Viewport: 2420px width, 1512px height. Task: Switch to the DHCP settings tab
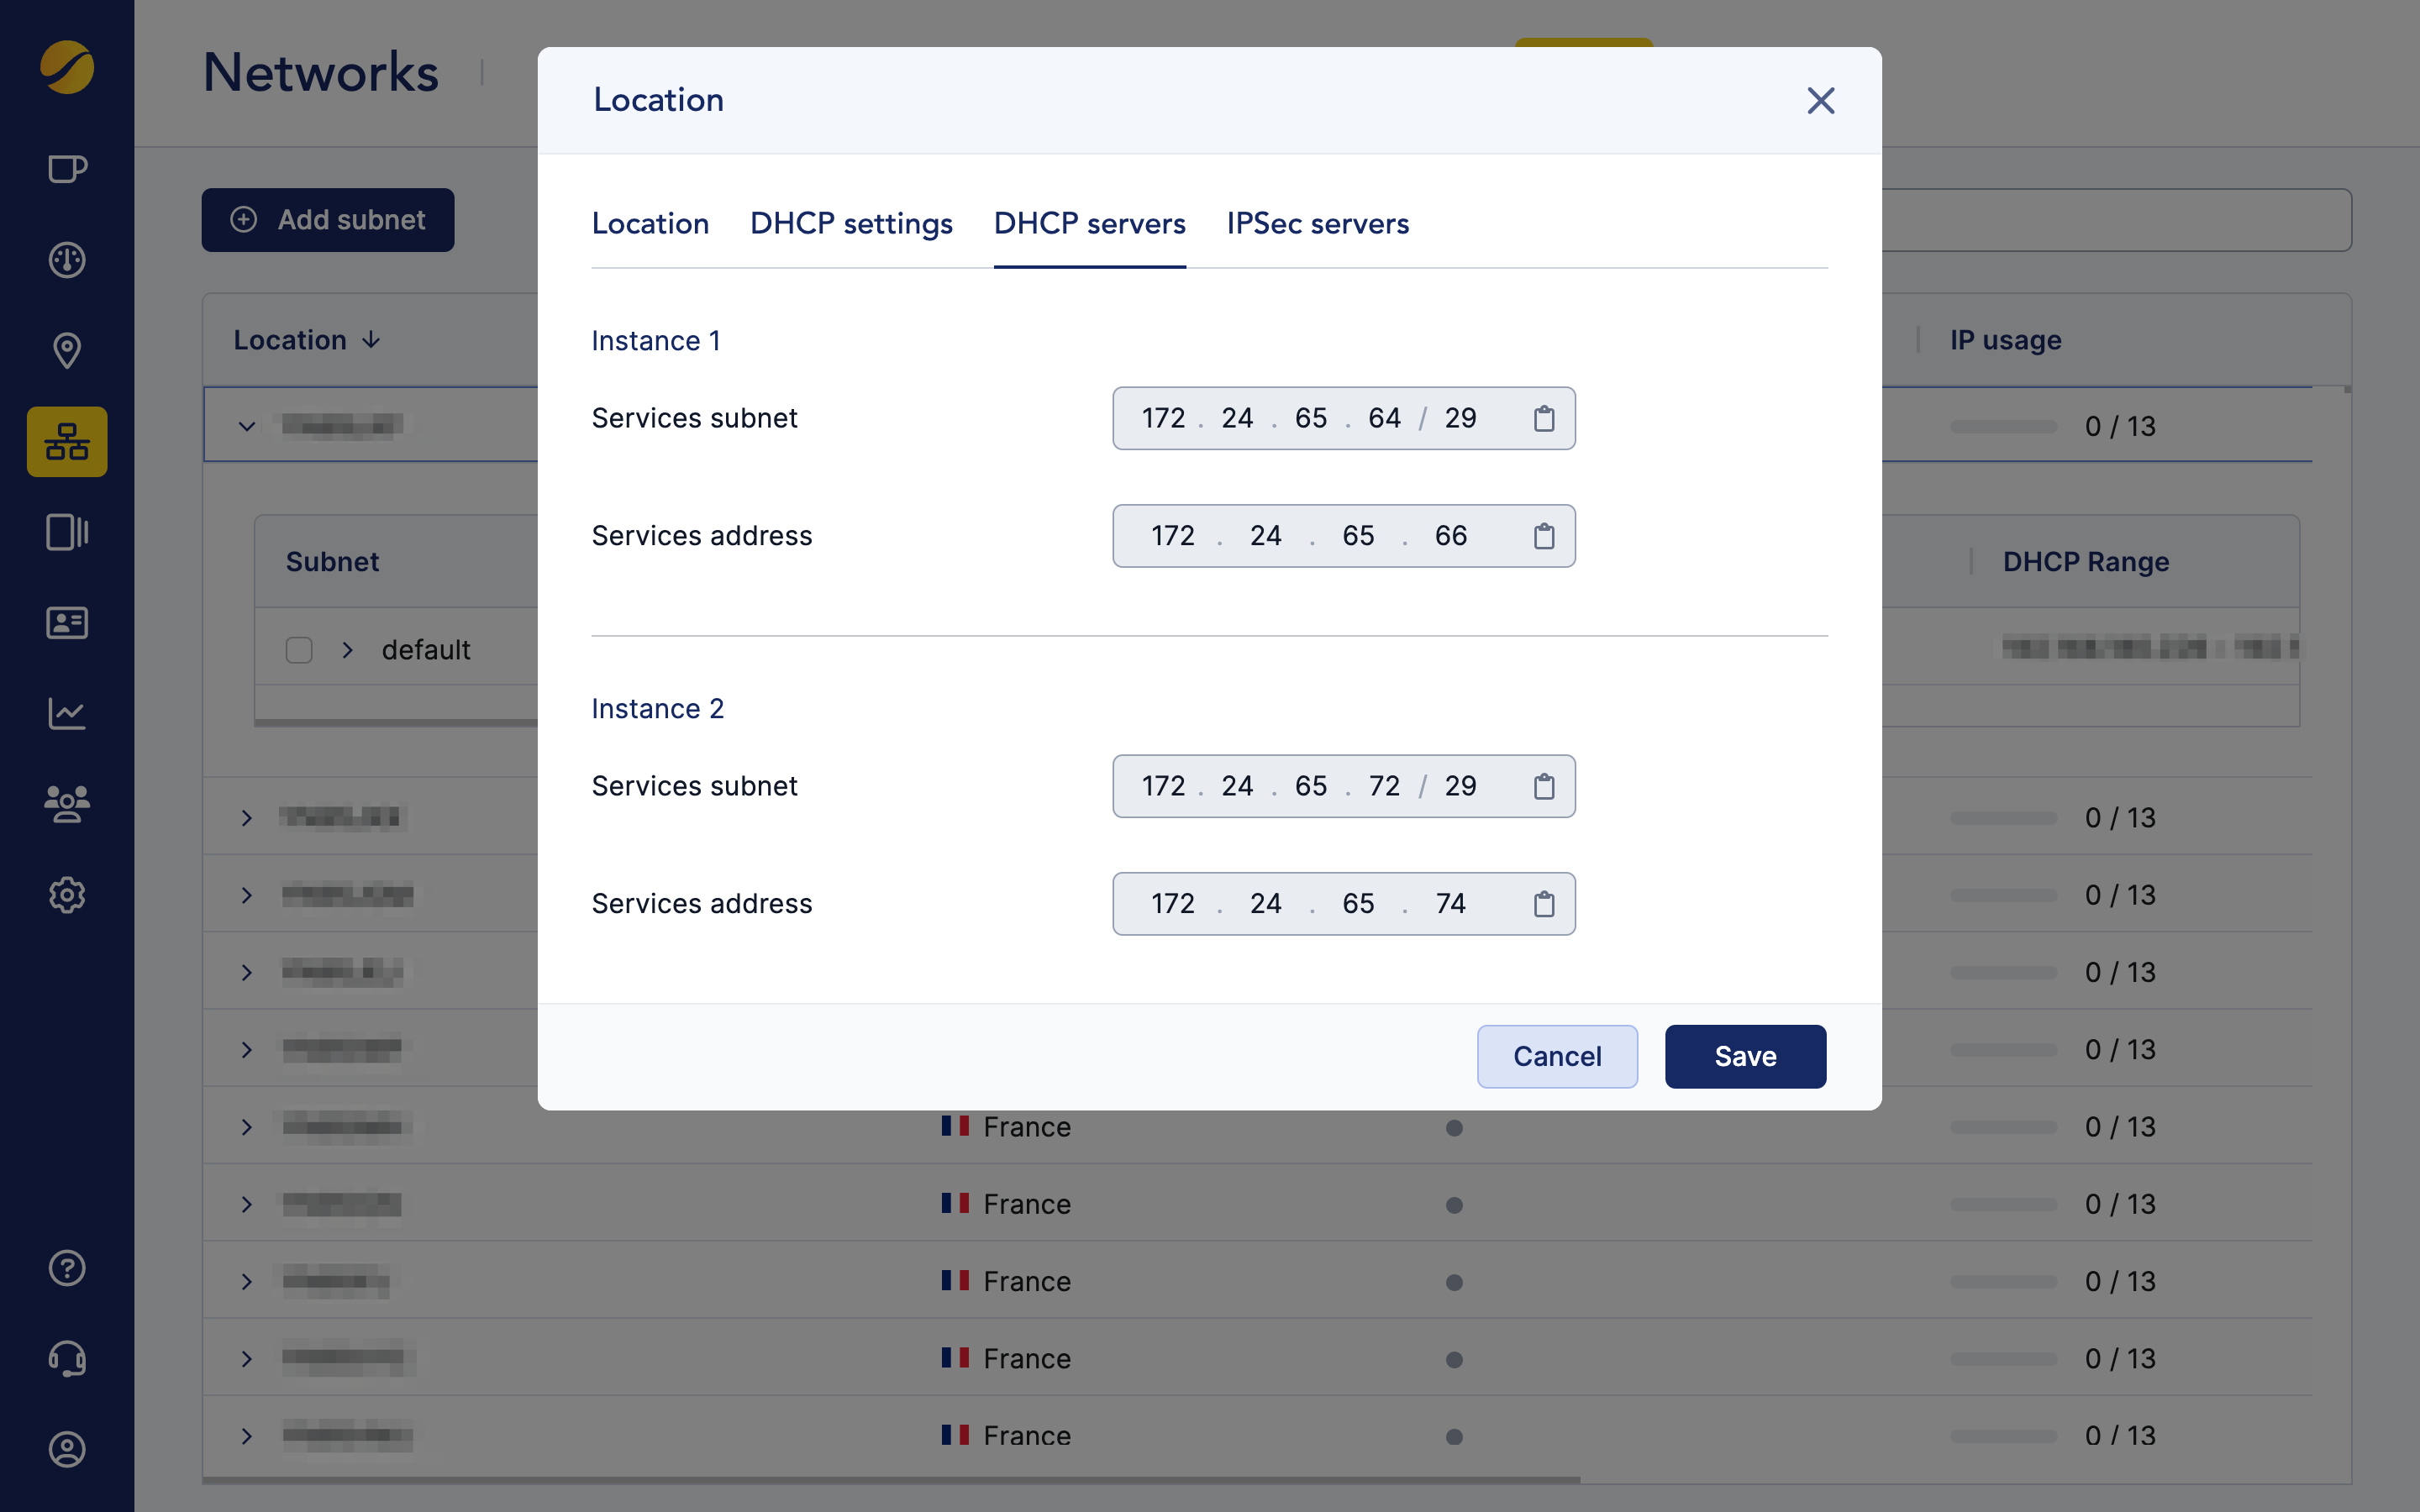click(851, 223)
